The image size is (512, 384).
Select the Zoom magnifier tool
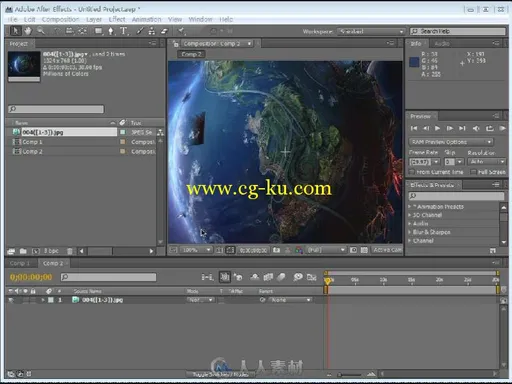coord(41,31)
